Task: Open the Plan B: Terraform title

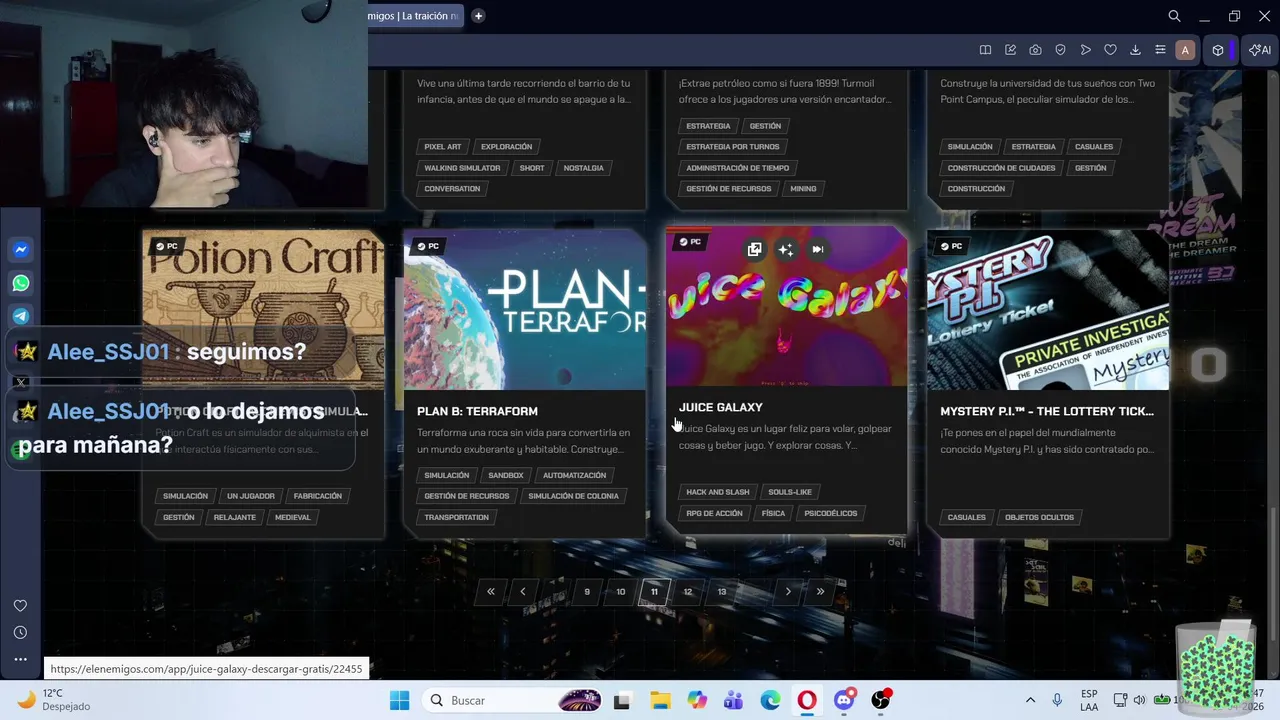Action: [477, 411]
